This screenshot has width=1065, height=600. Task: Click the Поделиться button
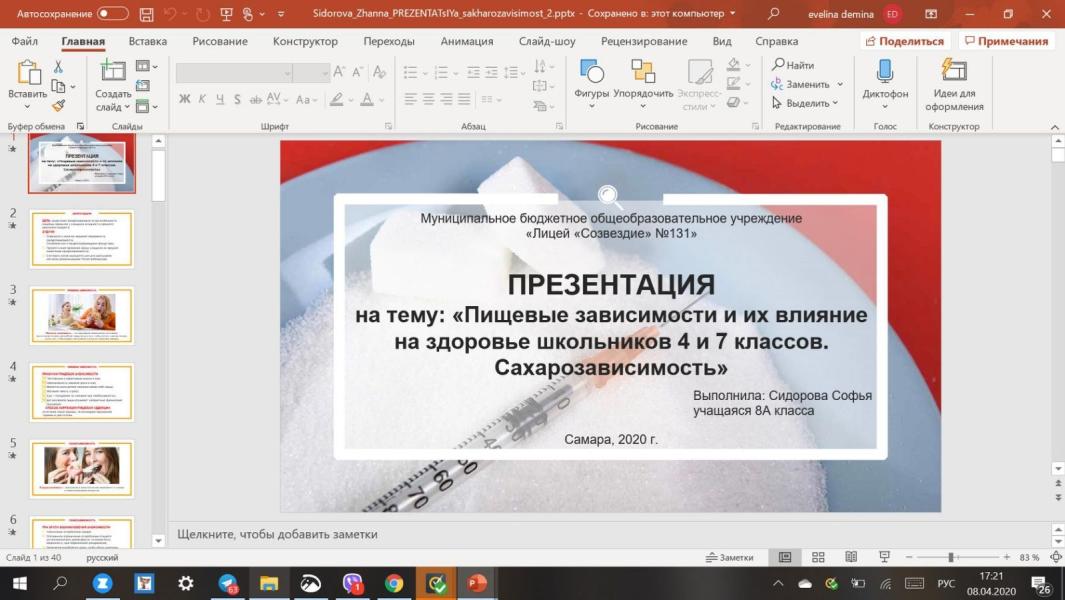(x=905, y=41)
